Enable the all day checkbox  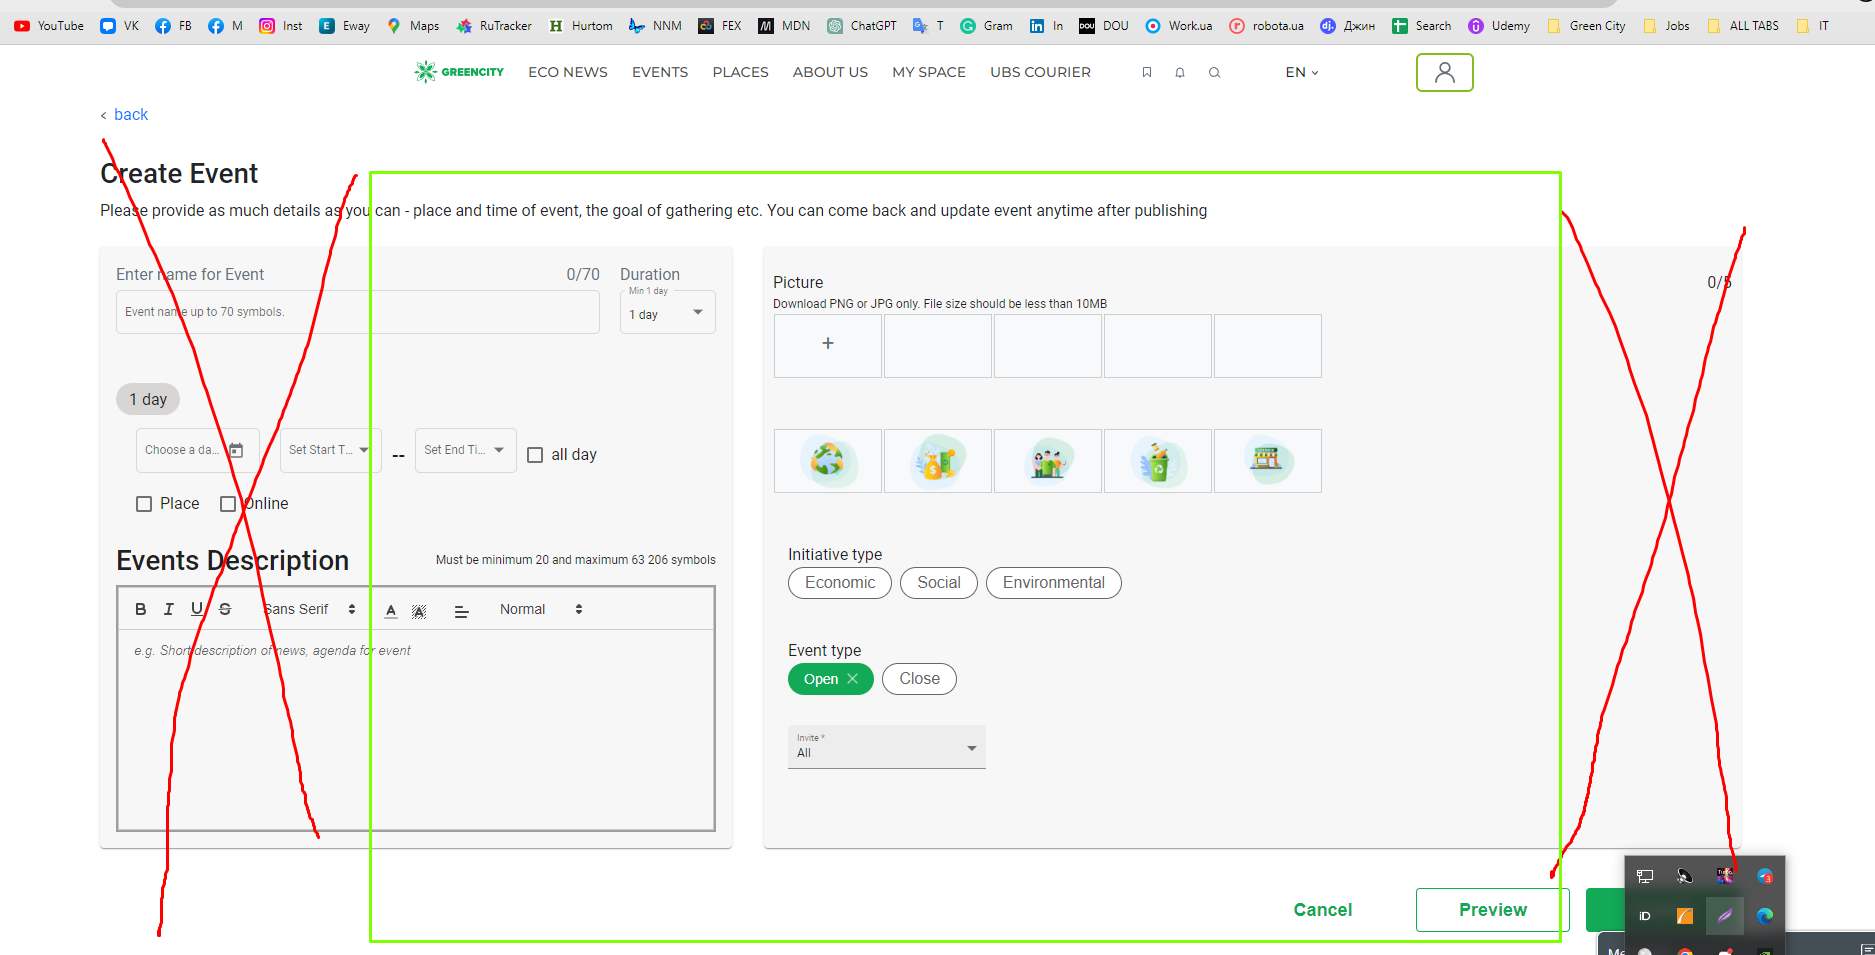coord(536,454)
